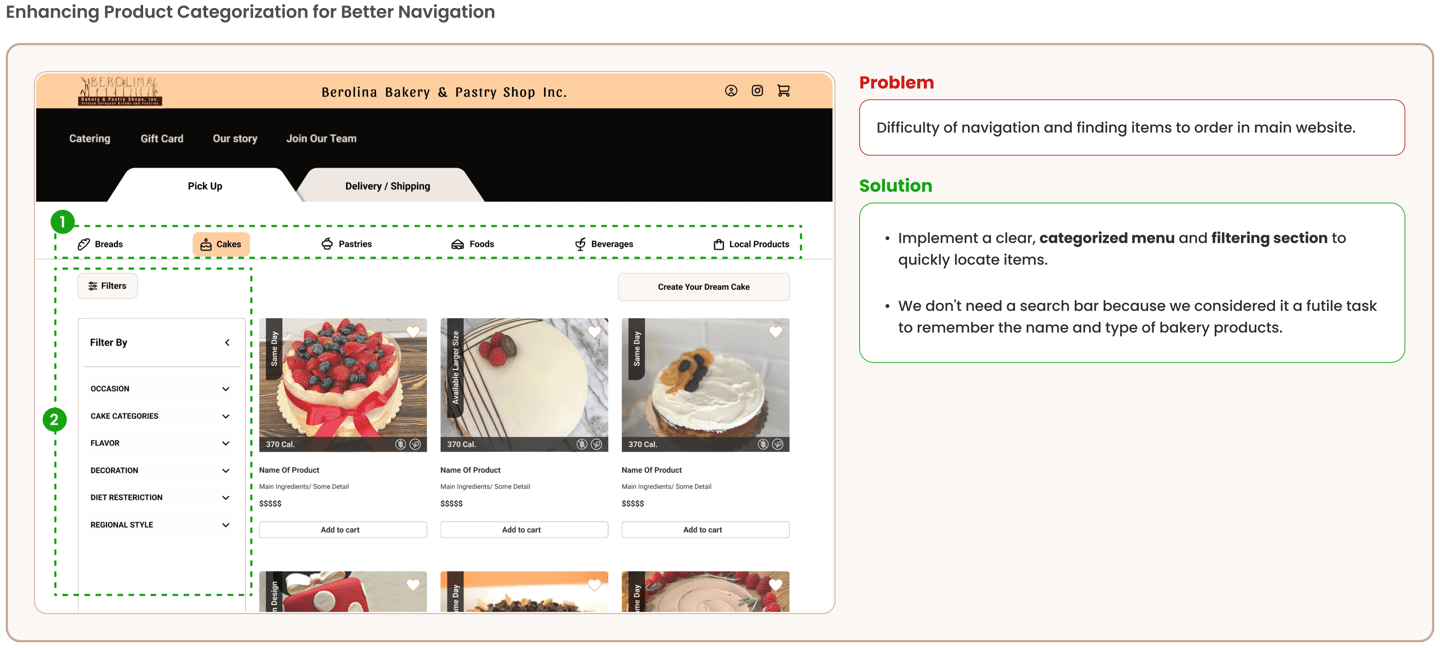This screenshot has height=648, width=1440.
Task: Open the Instagram icon in header
Action: (x=757, y=91)
